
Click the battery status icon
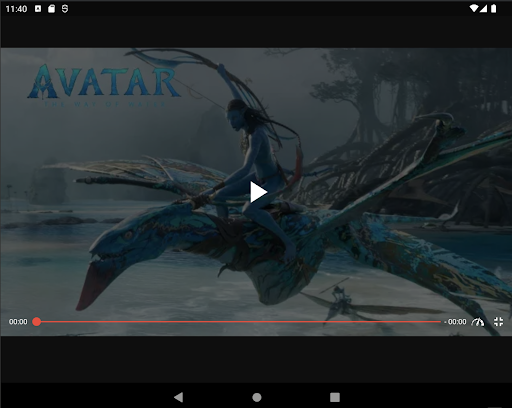[x=494, y=9]
